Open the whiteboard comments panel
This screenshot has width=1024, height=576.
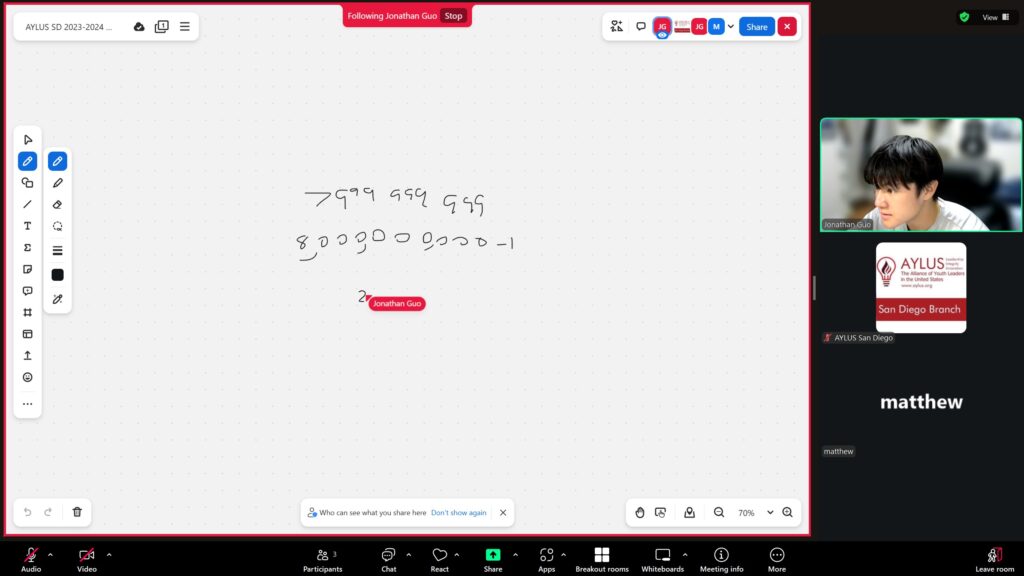(641, 26)
